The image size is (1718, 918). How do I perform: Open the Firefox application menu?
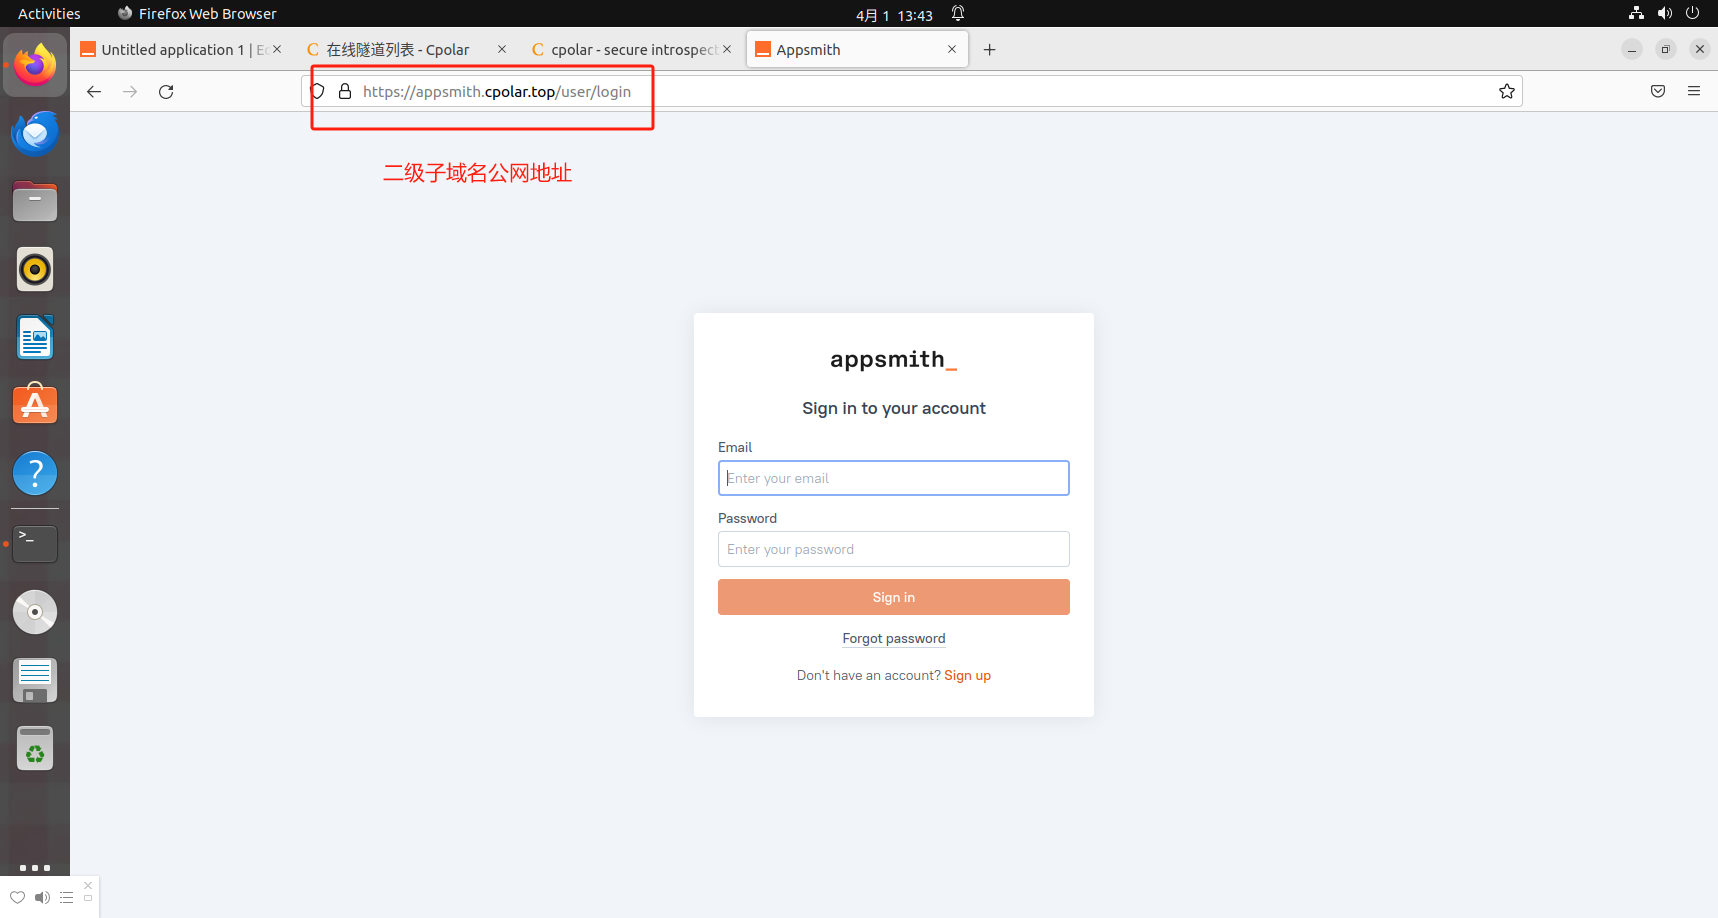coord(1694,91)
